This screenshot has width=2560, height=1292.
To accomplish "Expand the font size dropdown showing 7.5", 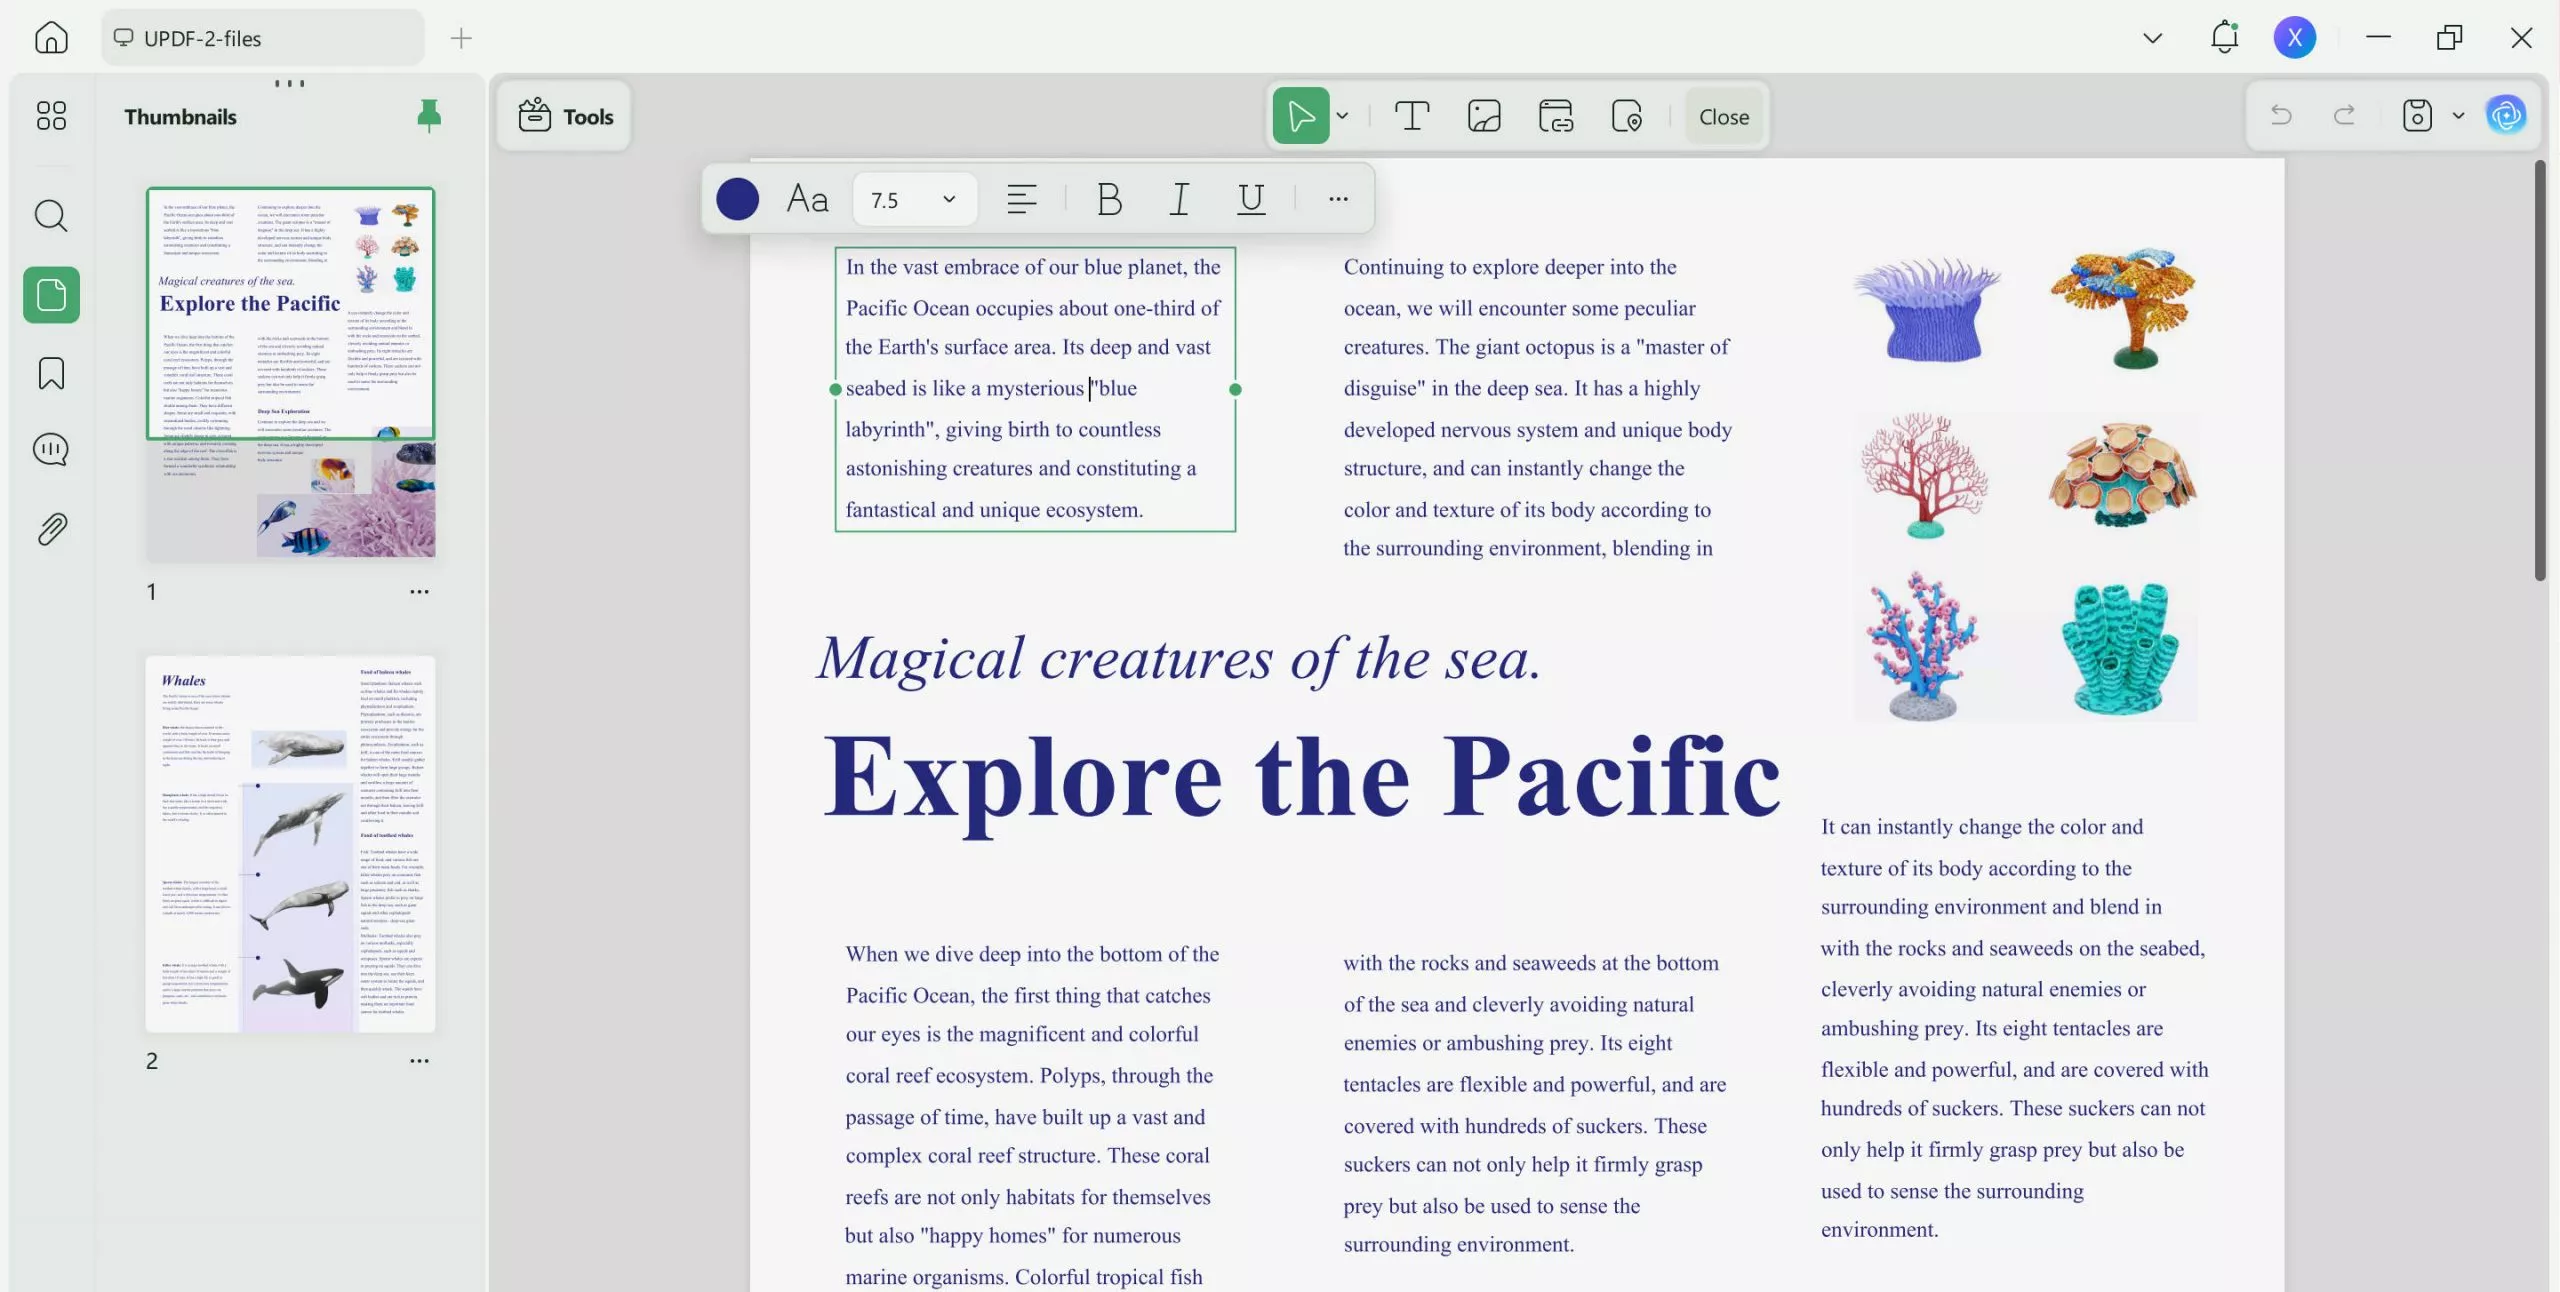I will [948, 199].
